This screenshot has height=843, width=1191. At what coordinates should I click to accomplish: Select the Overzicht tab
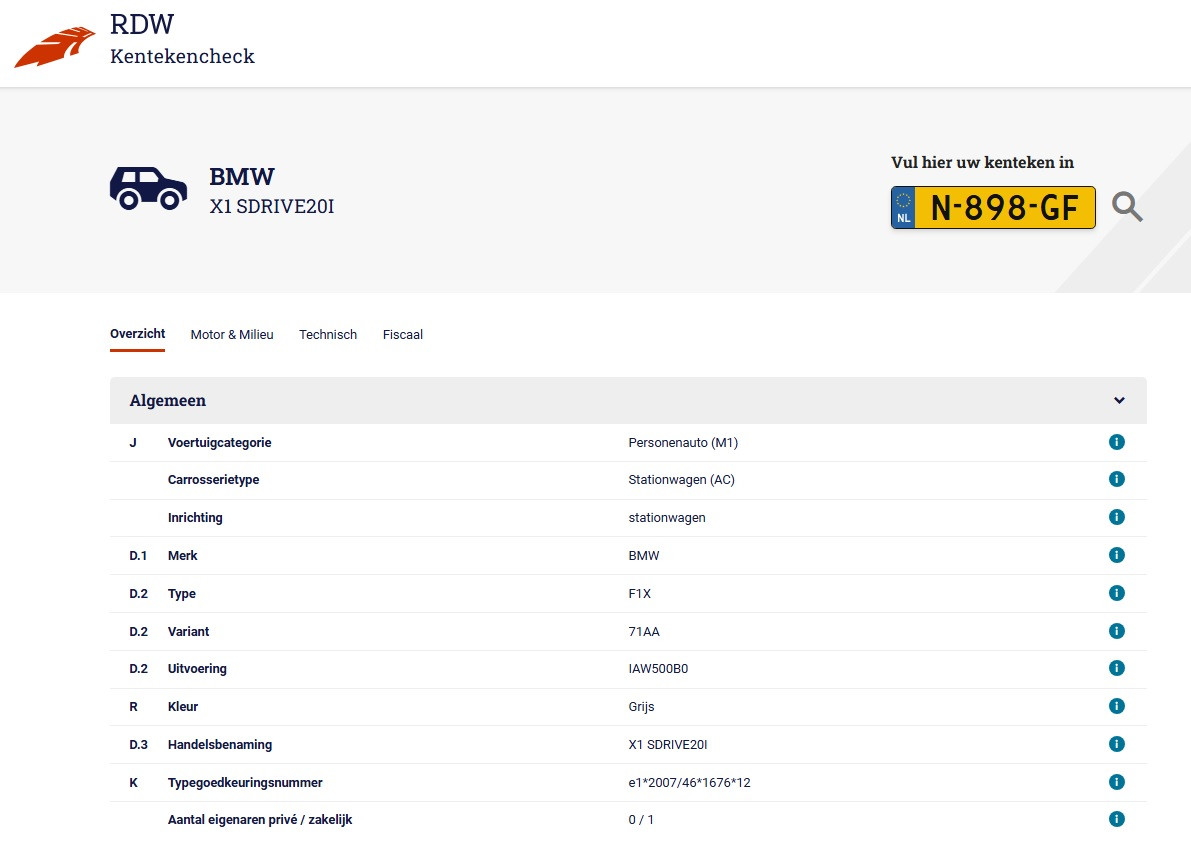tap(137, 334)
